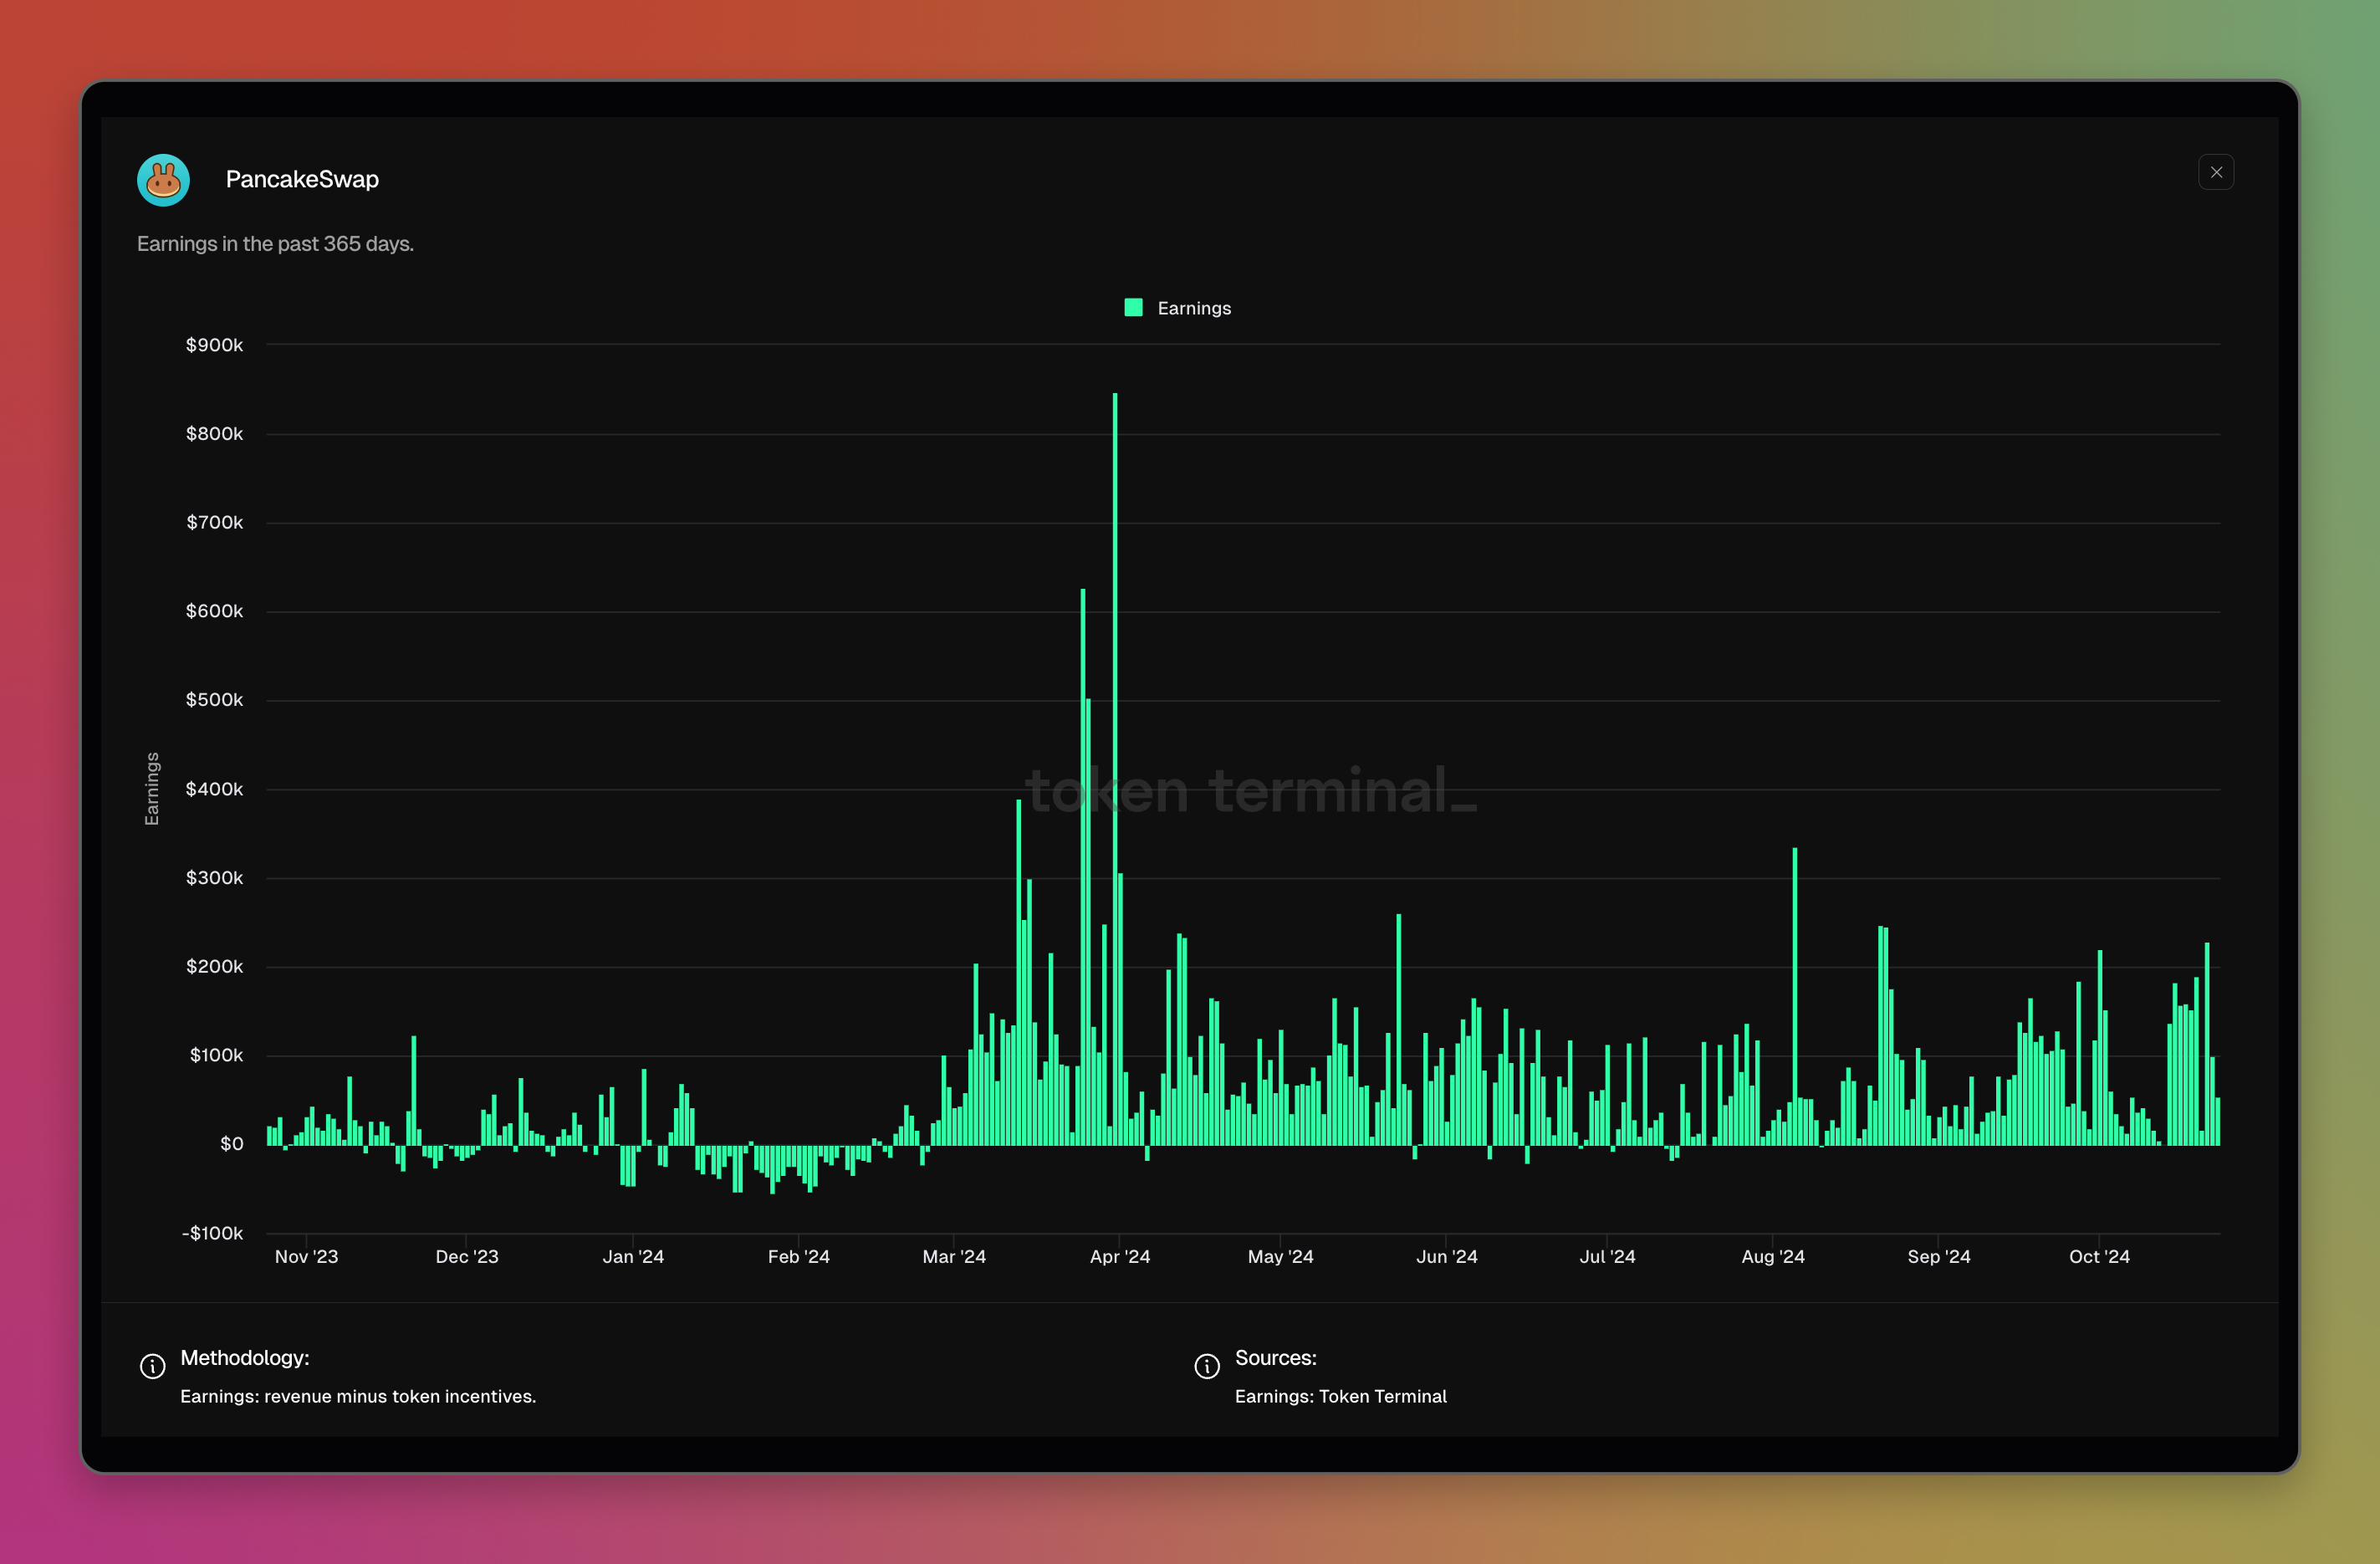The image size is (2380, 1564).
Task: Toggle the Earnings legend swatch
Action: [1133, 308]
